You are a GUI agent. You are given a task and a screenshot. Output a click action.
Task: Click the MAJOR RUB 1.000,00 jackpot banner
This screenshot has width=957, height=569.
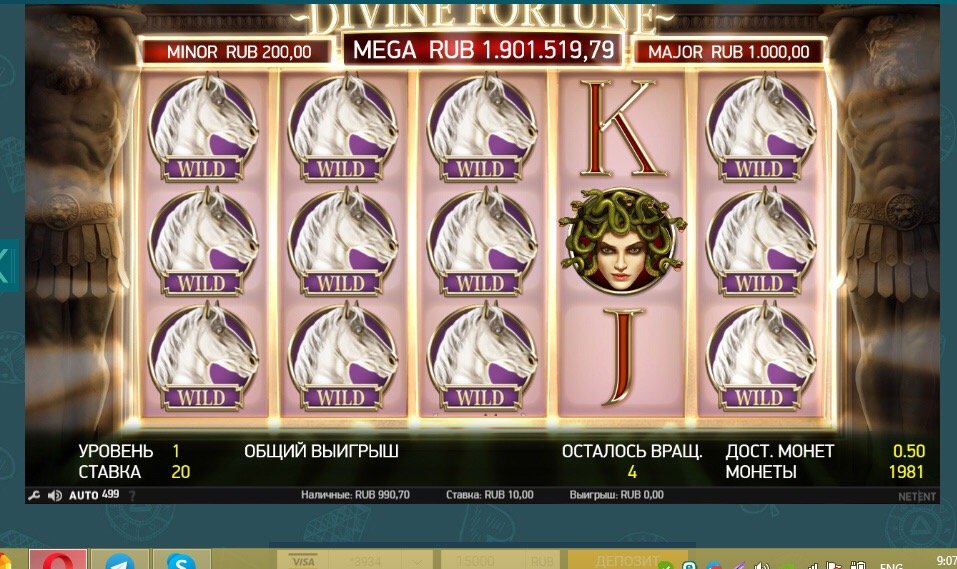point(728,52)
